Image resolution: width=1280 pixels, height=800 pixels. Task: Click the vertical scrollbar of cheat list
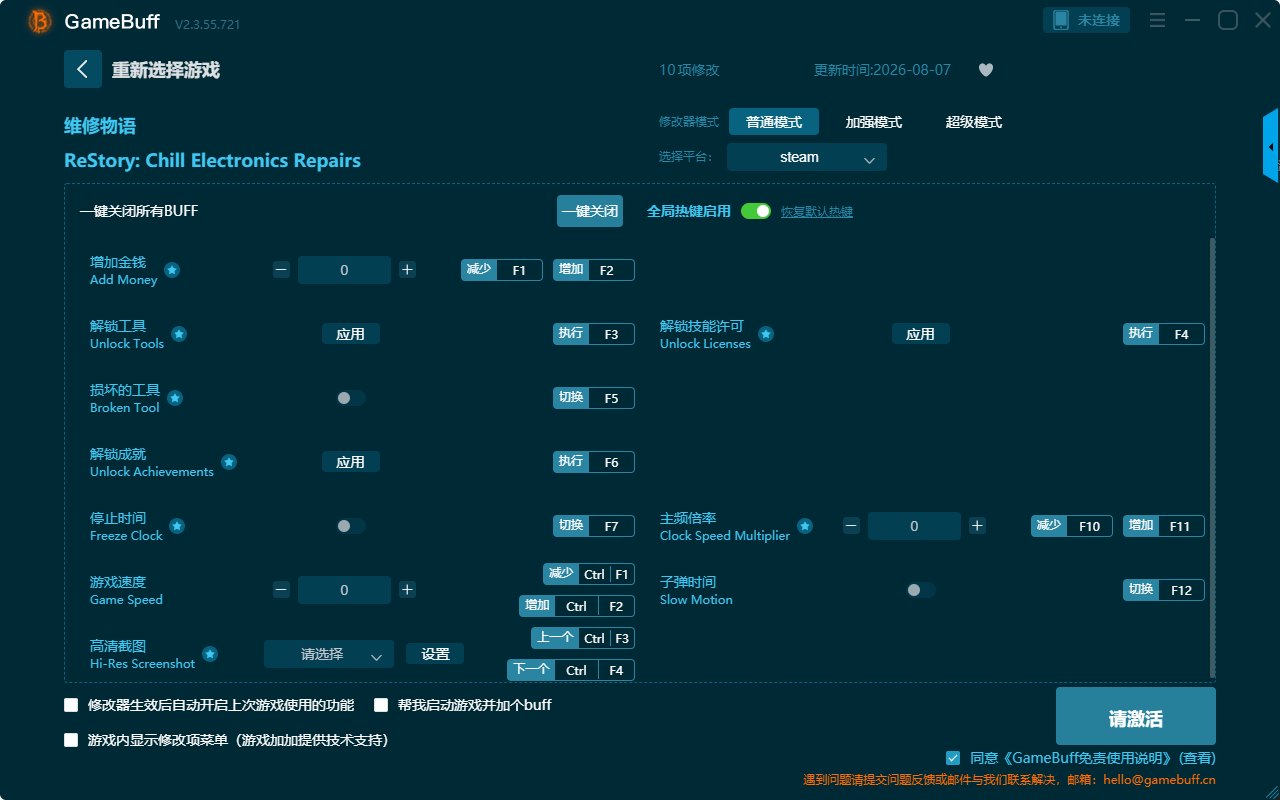pos(1213,458)
